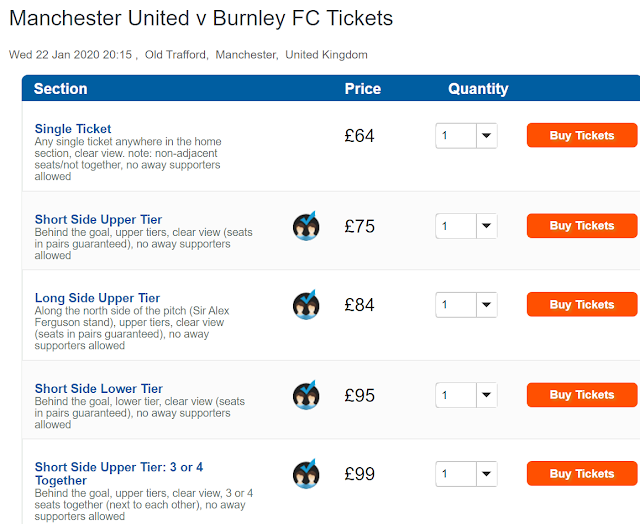
Task: Click the seats icon for 3 or 4 Together
Action: (306, 474)
